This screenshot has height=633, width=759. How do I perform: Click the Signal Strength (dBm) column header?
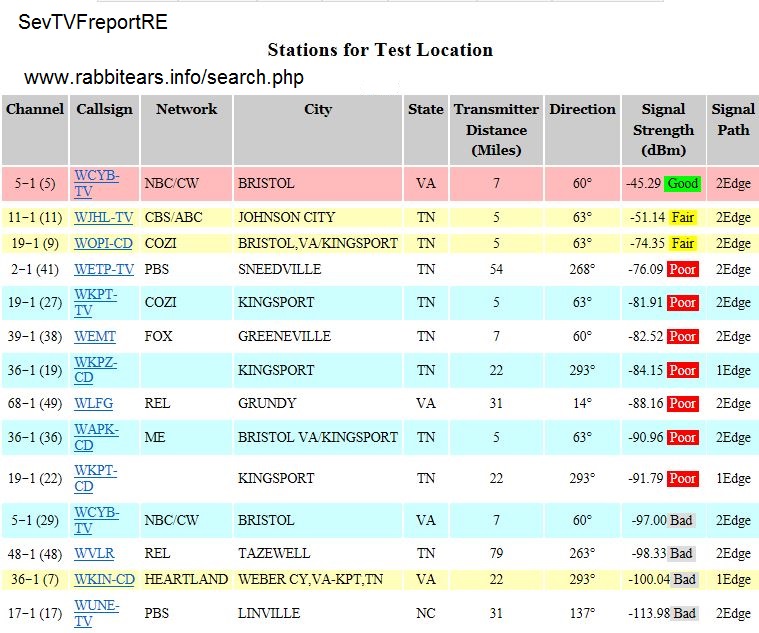[x=663, y=130]
